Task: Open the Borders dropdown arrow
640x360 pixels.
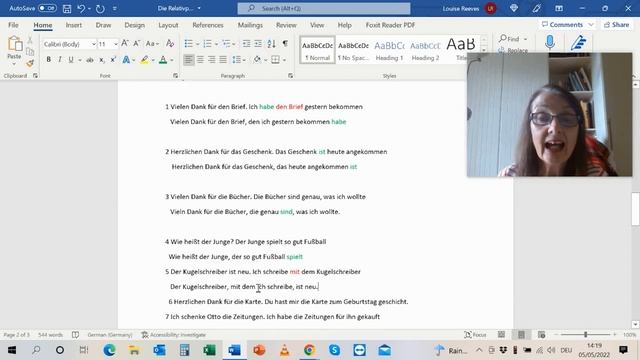Action: (x=284, y=60)
